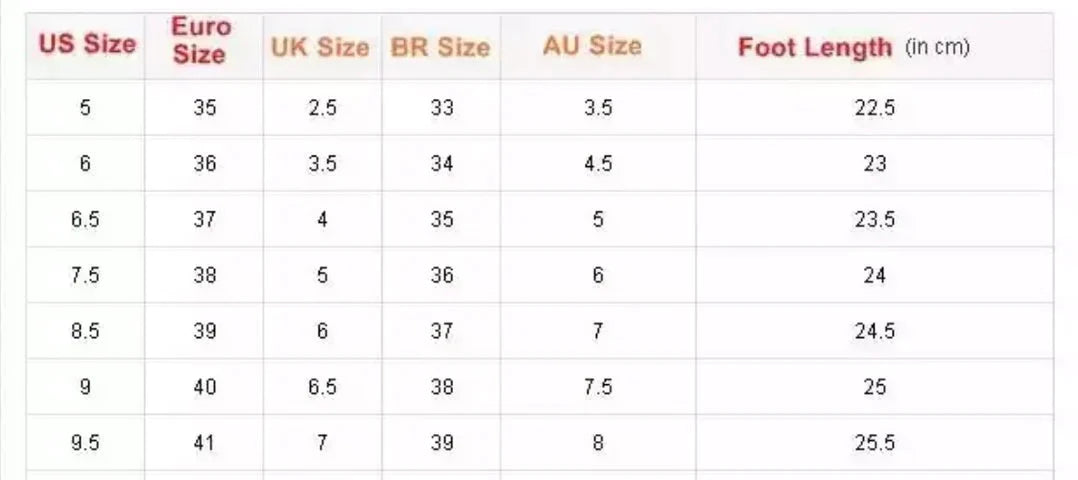This screenshot has height=480, width=1078.
Task: Select US size 9.5 cell
Action: pos(85,443)
